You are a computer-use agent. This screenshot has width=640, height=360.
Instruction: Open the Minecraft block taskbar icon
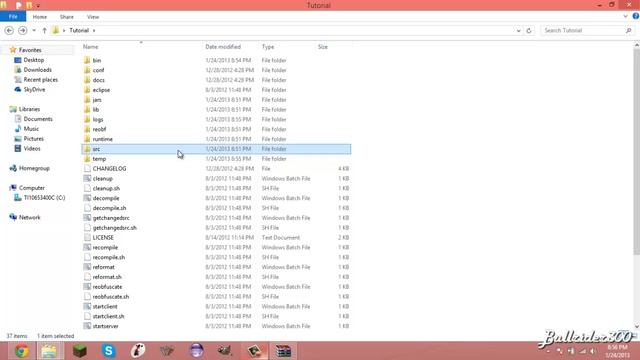click(80, 351)
